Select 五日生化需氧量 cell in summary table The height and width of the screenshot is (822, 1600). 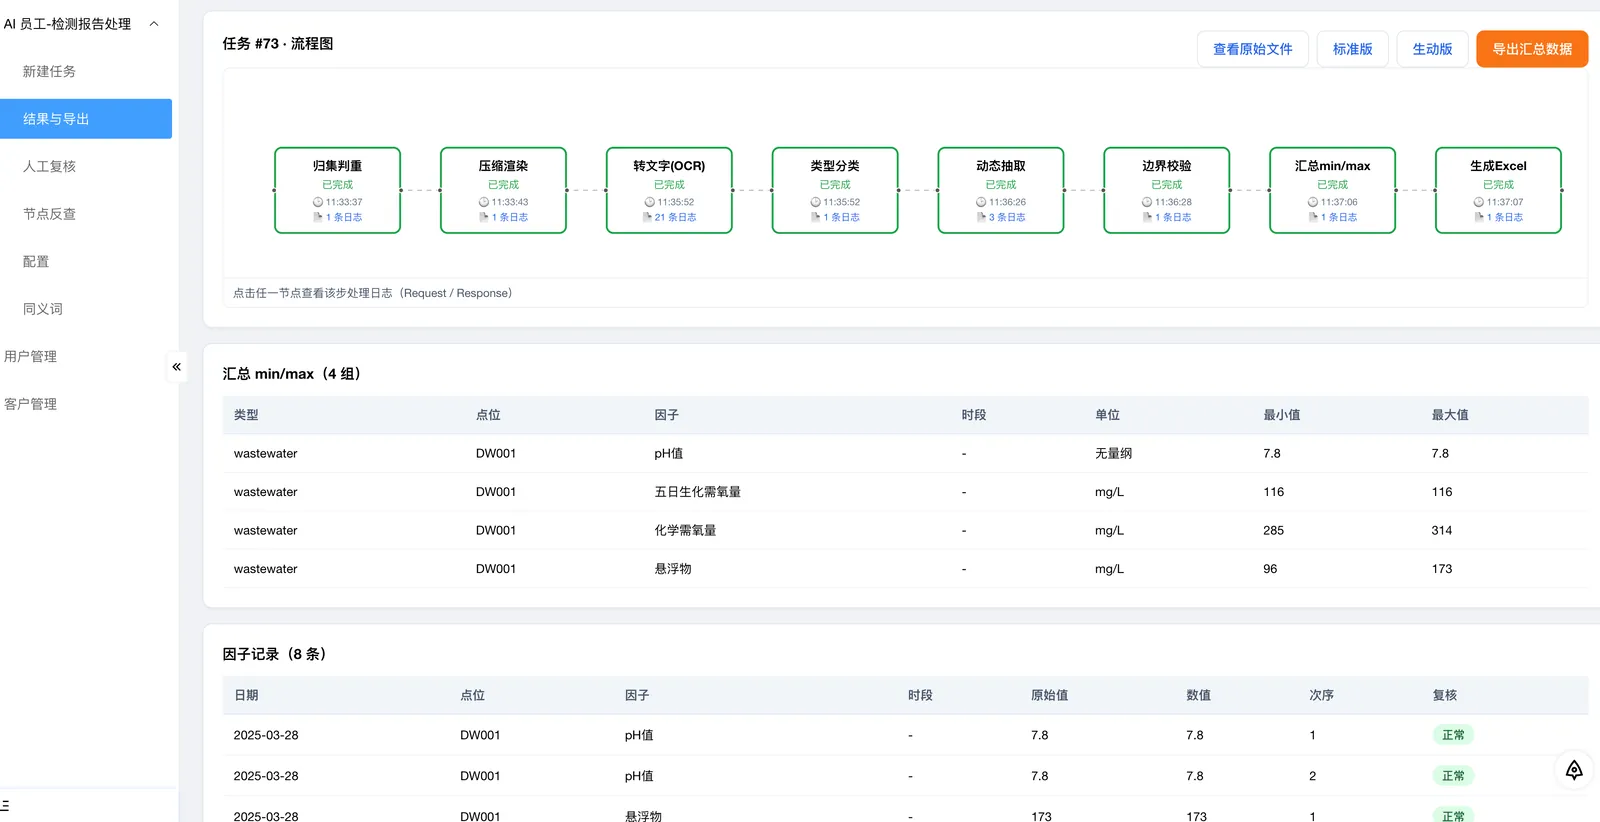[x=698, y=492]
